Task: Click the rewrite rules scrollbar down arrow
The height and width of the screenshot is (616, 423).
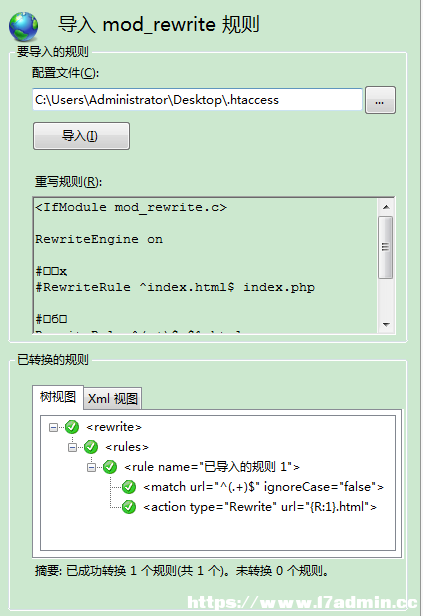Action: [386, 324]
